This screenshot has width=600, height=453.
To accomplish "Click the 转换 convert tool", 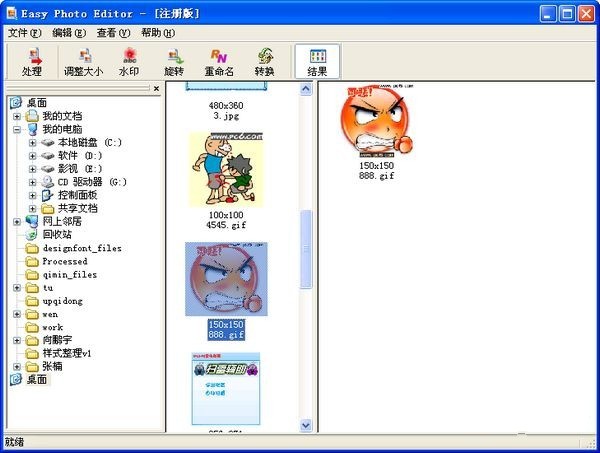I will [264, 62].
